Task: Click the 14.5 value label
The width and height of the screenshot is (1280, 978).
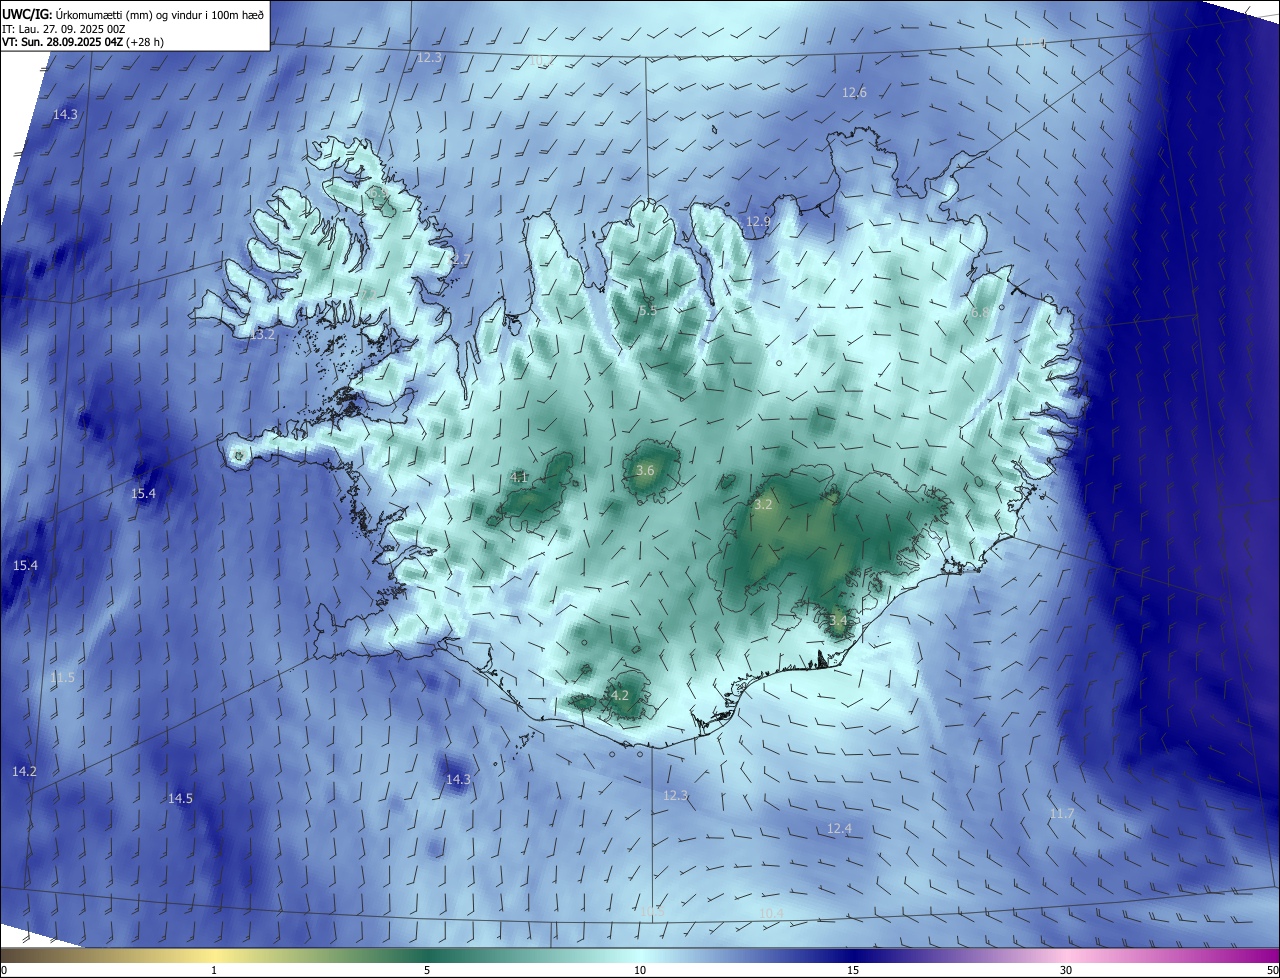Action: 180,799
